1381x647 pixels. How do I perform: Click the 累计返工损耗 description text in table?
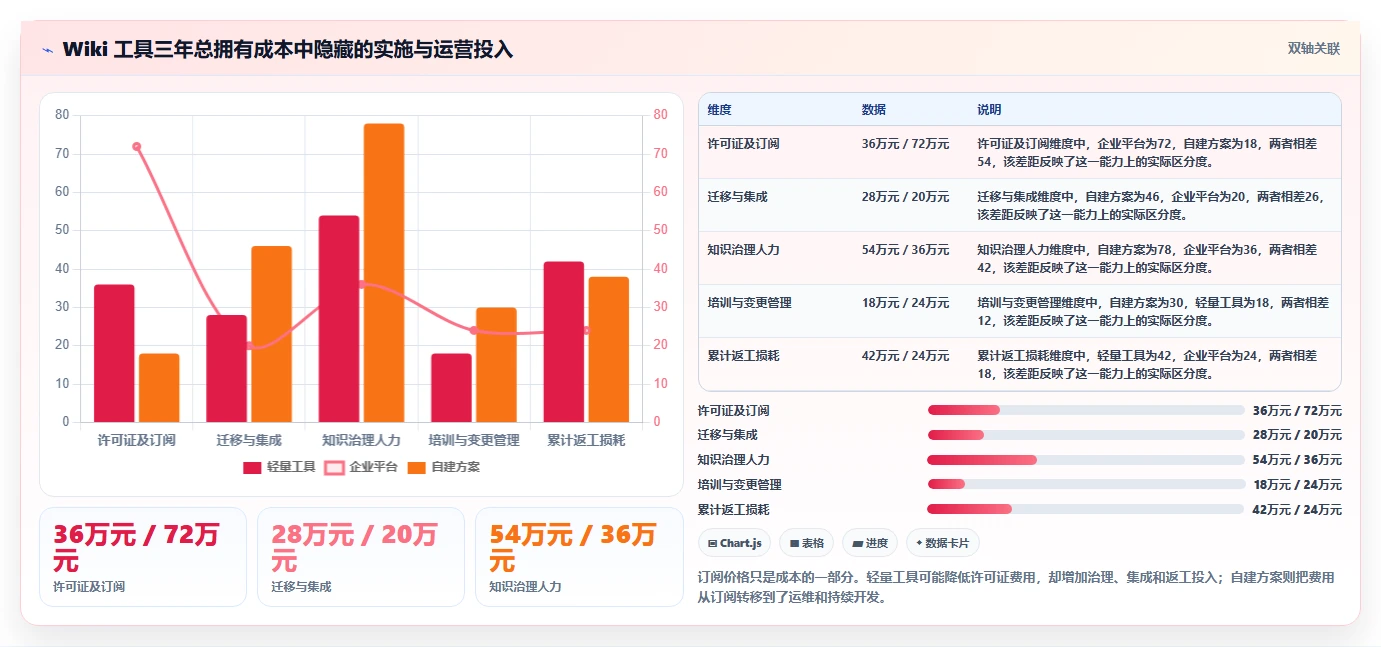tap(1147, 365)
